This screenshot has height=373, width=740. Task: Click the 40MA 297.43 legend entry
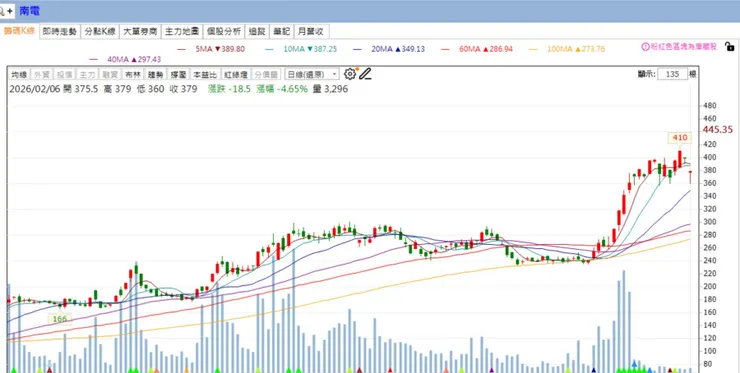pos(125,59)
